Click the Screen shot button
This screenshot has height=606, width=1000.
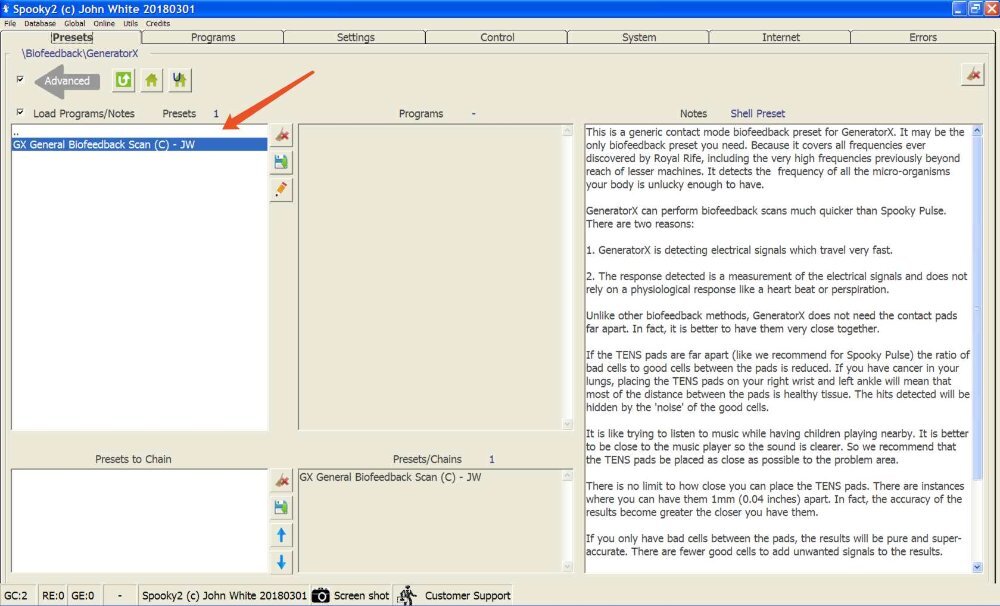(351, 595)
